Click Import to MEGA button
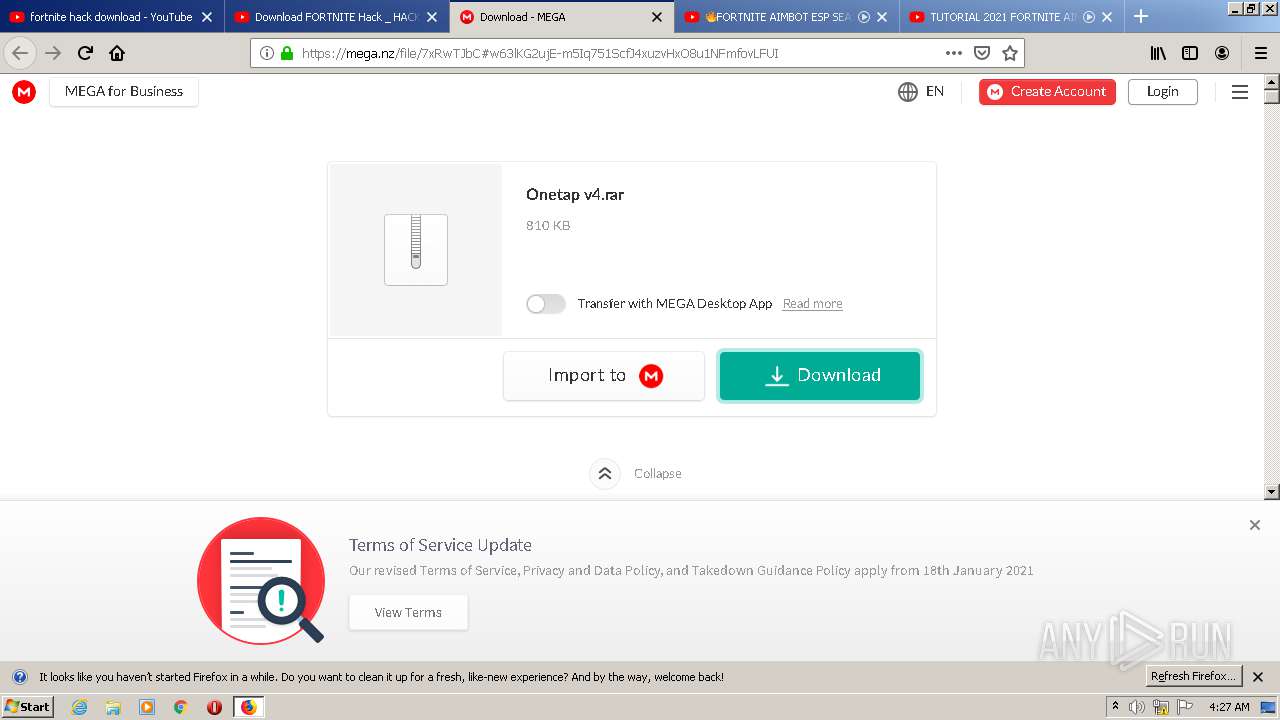 tap(604, 376)
